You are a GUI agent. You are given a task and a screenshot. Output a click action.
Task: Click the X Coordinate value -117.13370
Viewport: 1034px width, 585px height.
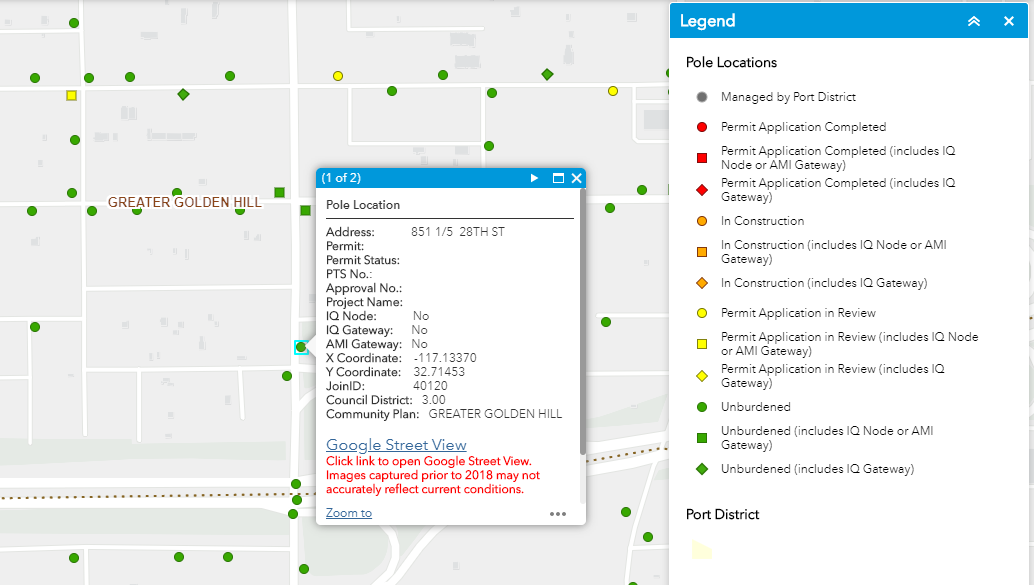(445, 358)
